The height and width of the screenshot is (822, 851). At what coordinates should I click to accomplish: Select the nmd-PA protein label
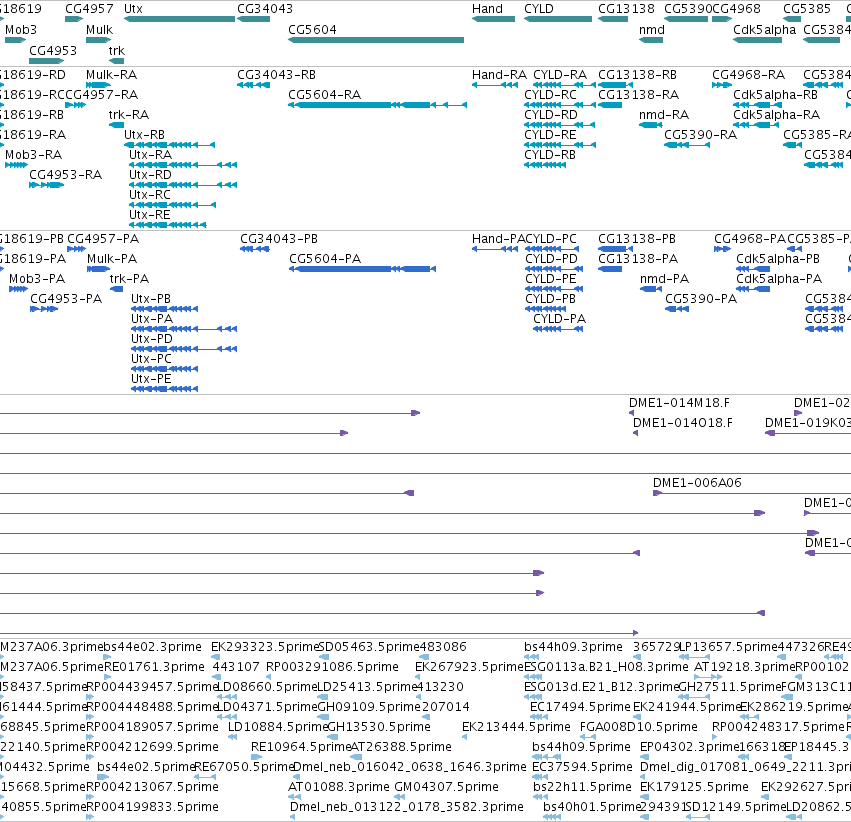[x=664, y=279]
